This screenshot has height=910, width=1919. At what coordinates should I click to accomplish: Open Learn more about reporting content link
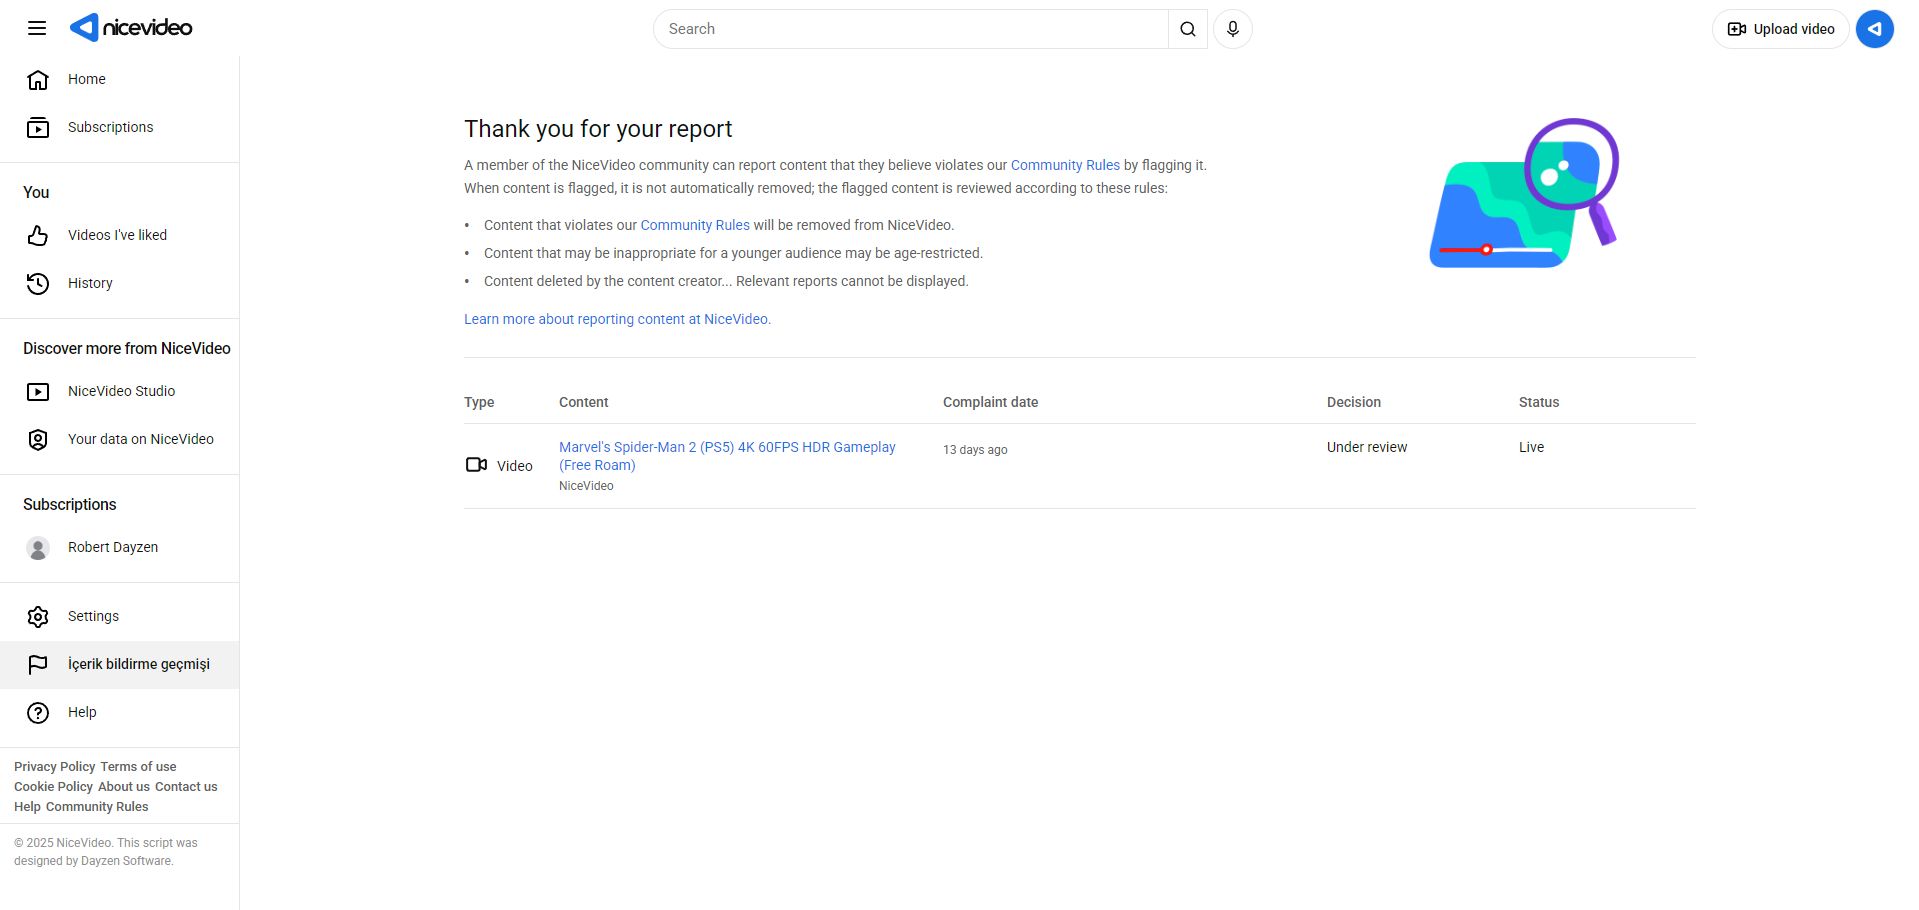[x=617, y=319]
